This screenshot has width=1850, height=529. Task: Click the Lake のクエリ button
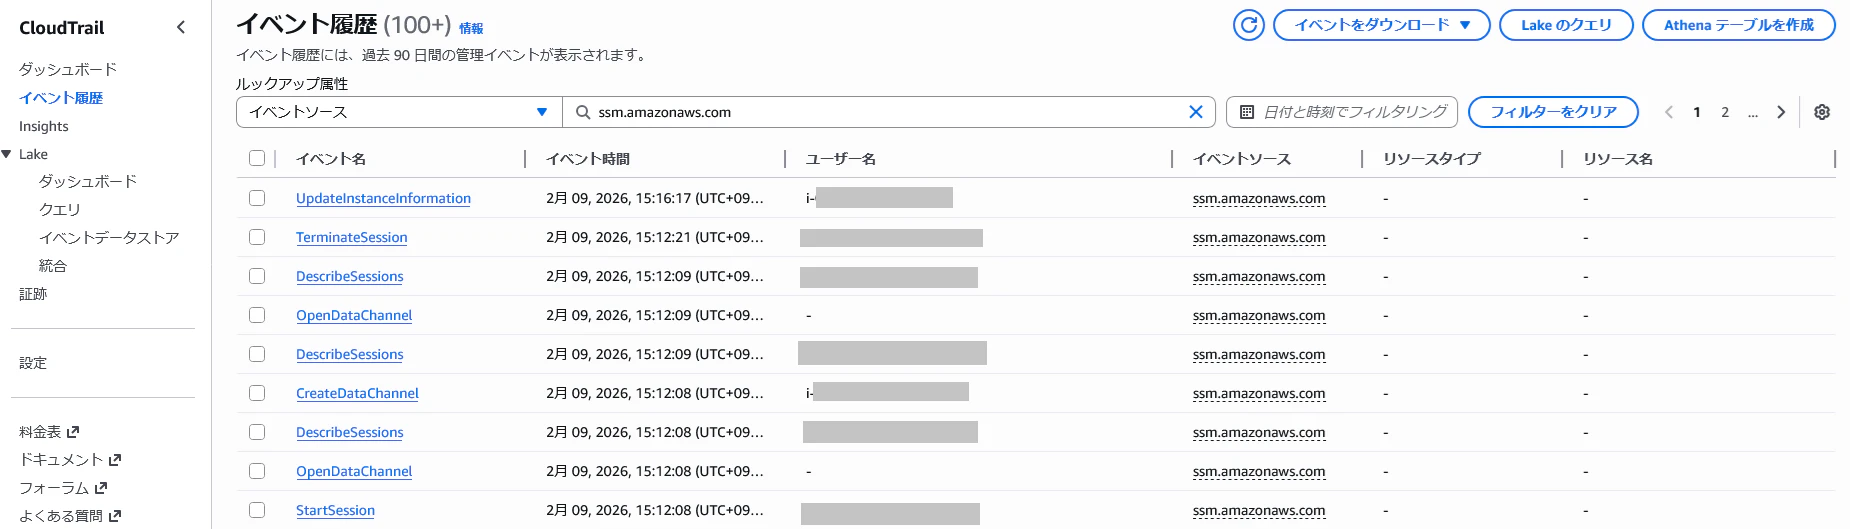(x=1566, y=25)
